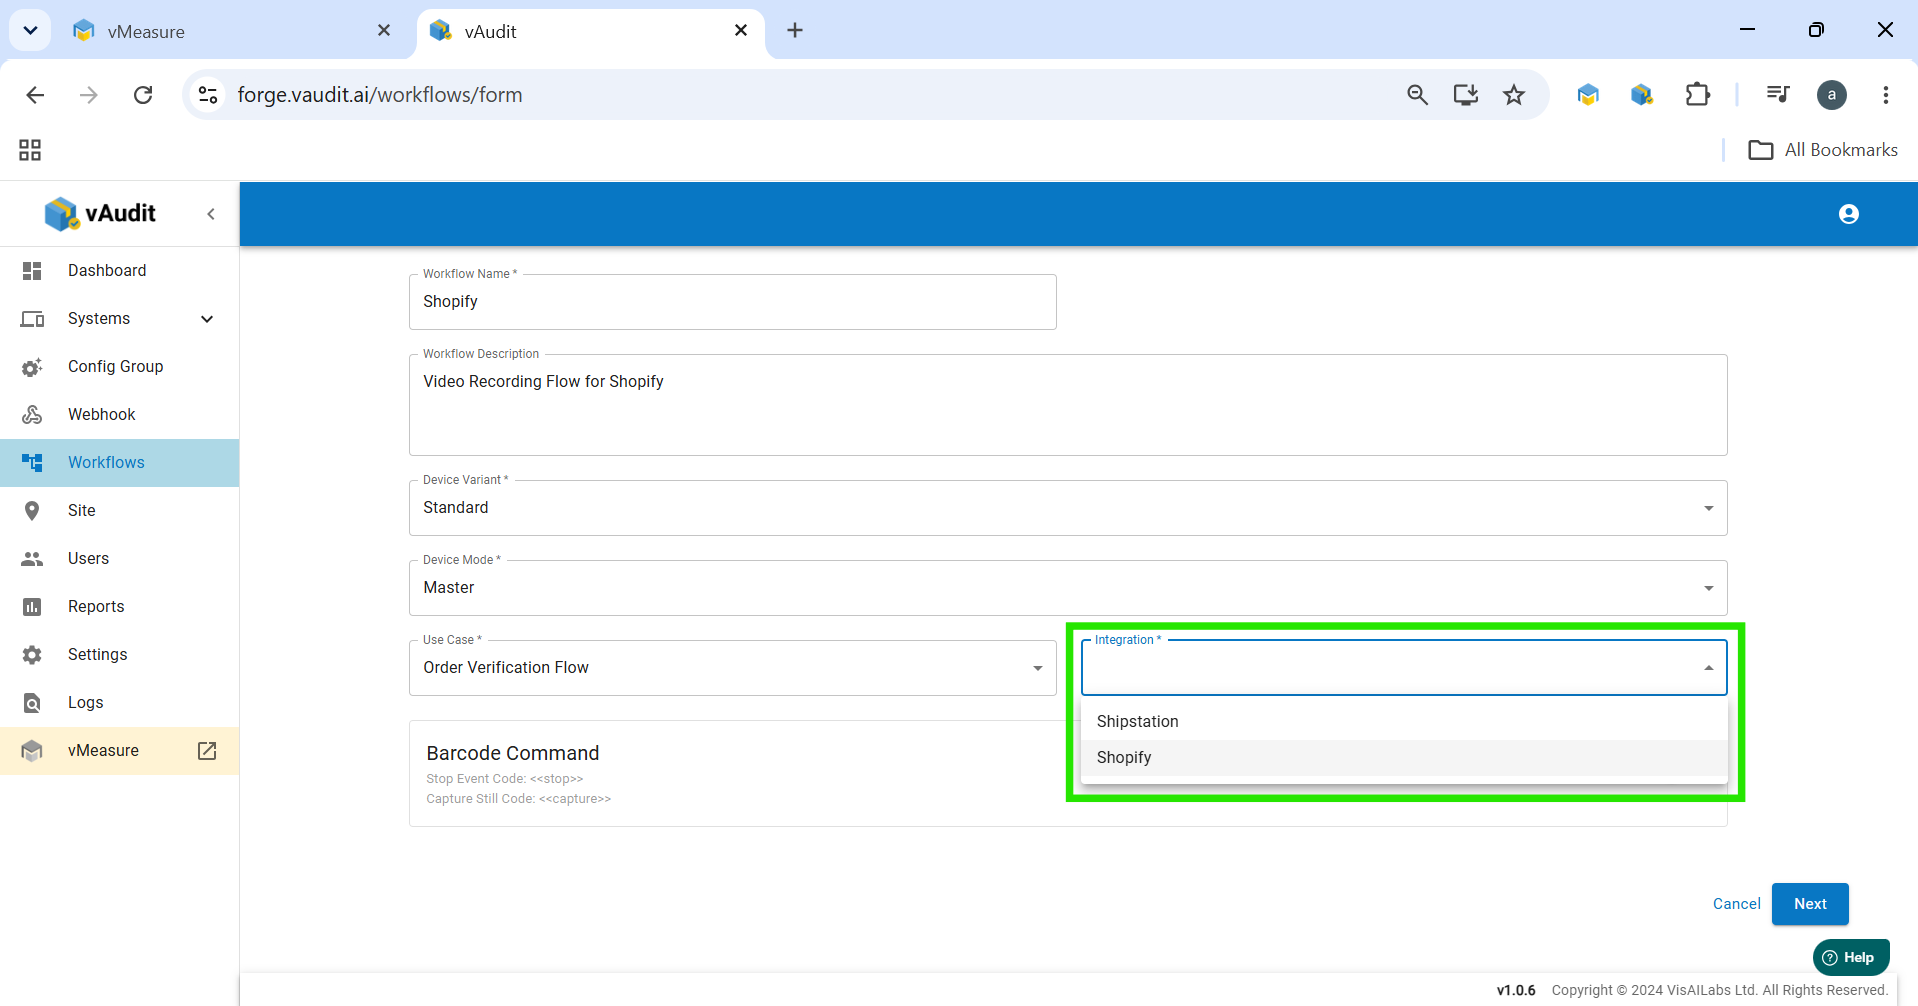Select Shopify from Integration list
Viewport: 1918px width, 1006px height.
pos(1404,758)
